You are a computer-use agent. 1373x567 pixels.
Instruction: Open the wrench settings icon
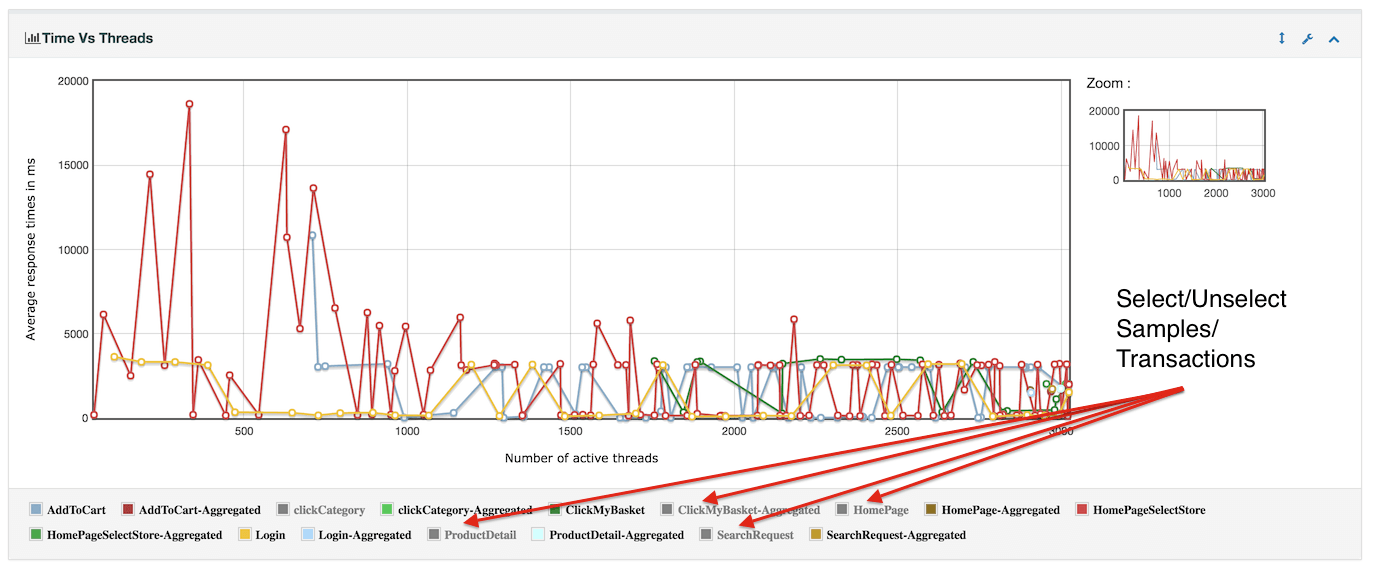click(x=1307, y=39)
